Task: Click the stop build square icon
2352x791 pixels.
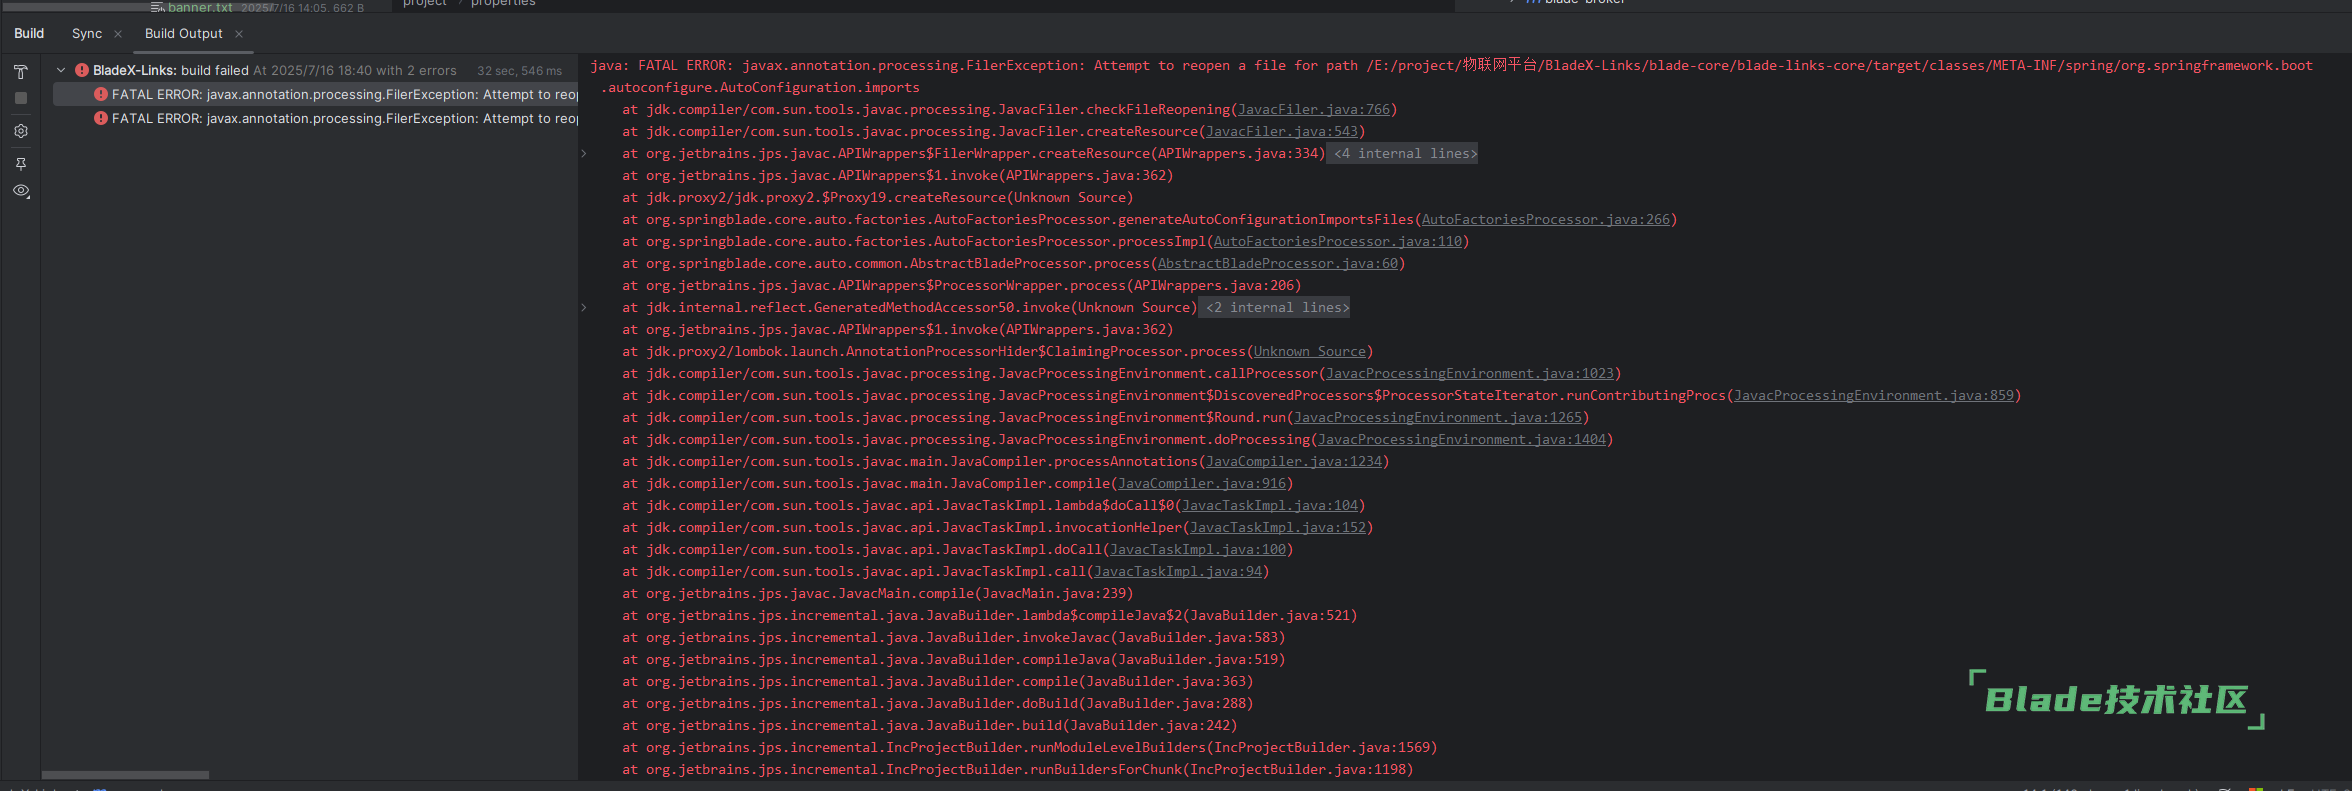Action: (x=20, y=98)
